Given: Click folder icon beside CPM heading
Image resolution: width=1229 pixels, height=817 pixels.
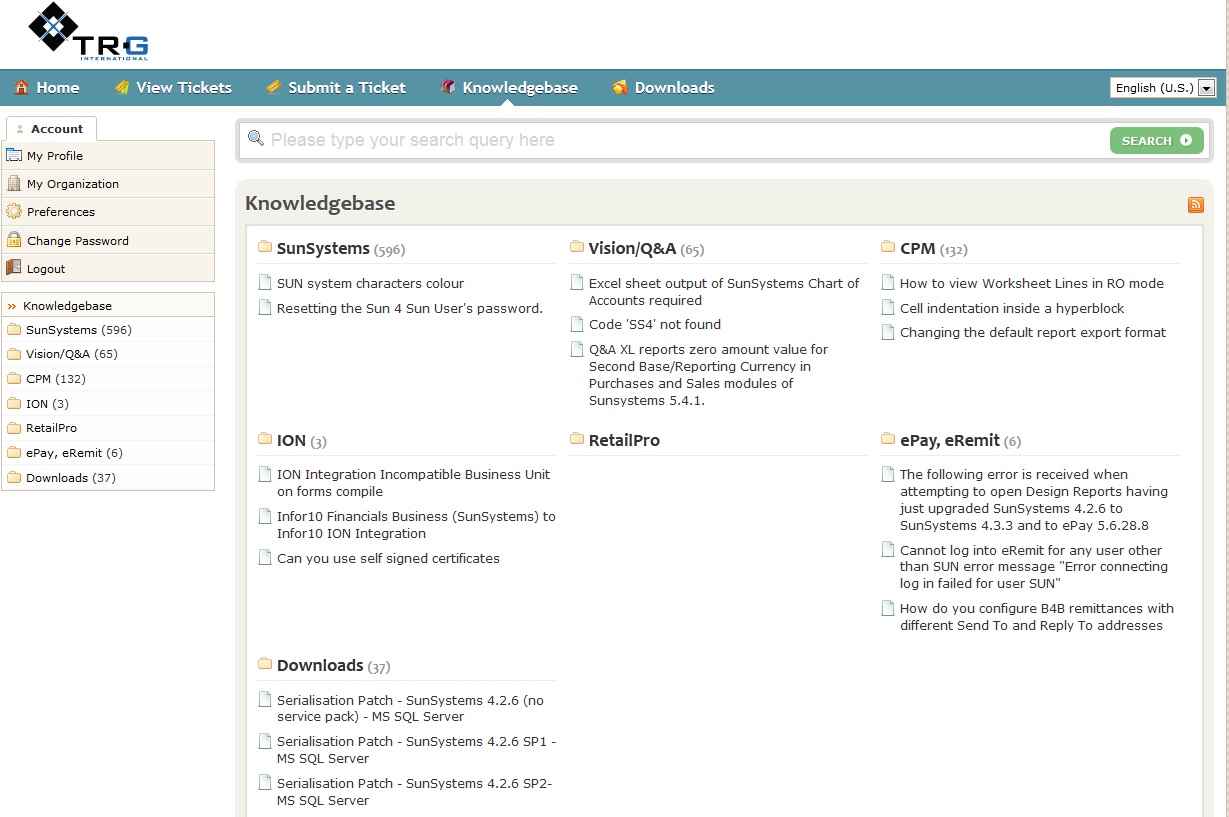Looking at the screenshot, I should 889,247.
